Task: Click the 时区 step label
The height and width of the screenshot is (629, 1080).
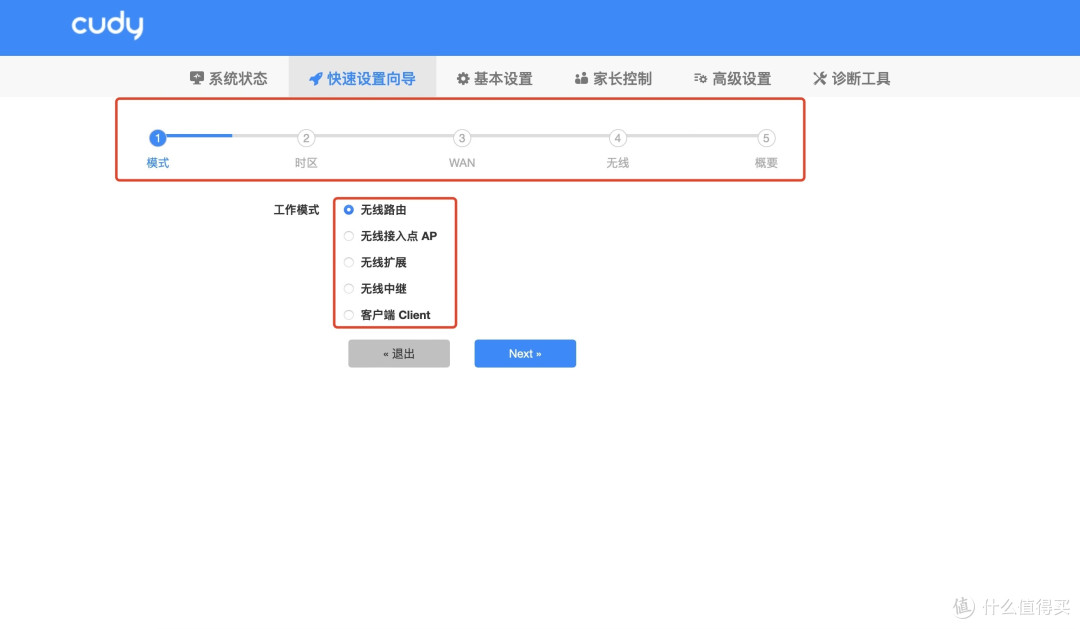Action: (306, 163)
